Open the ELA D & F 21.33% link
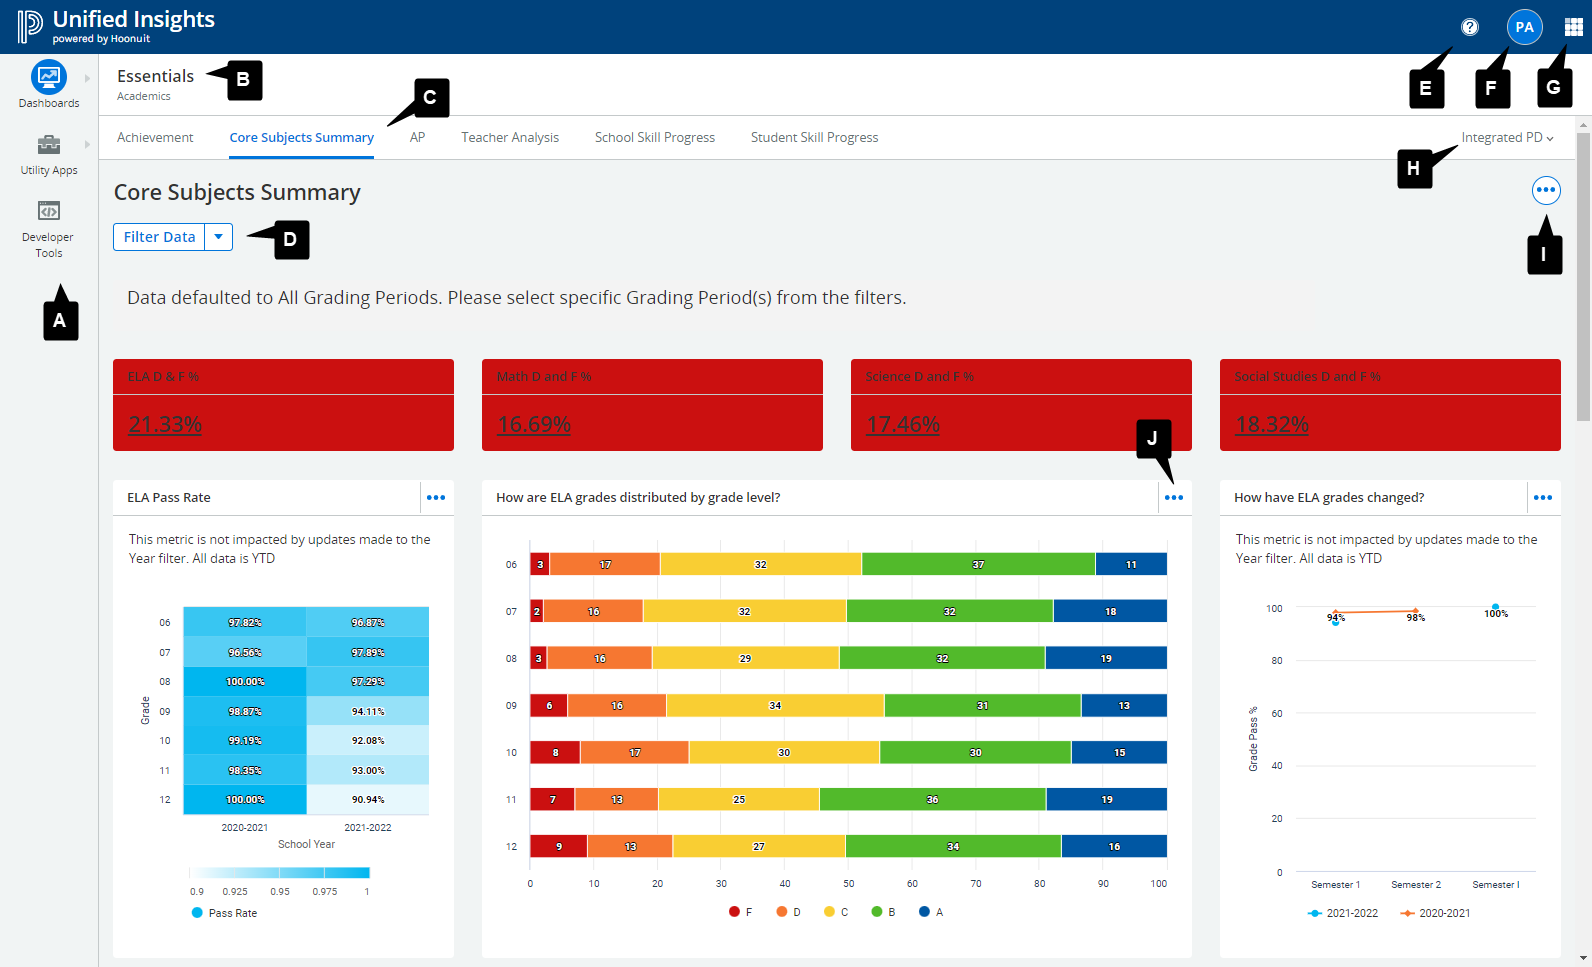The image size is (1592, 967). [x=165, y=424]
